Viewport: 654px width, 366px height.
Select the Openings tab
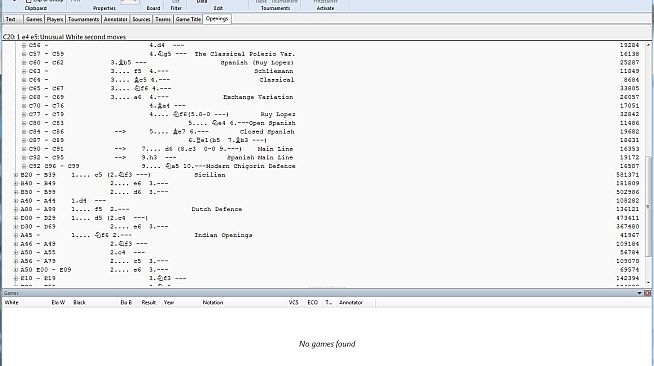pos(217,19)
